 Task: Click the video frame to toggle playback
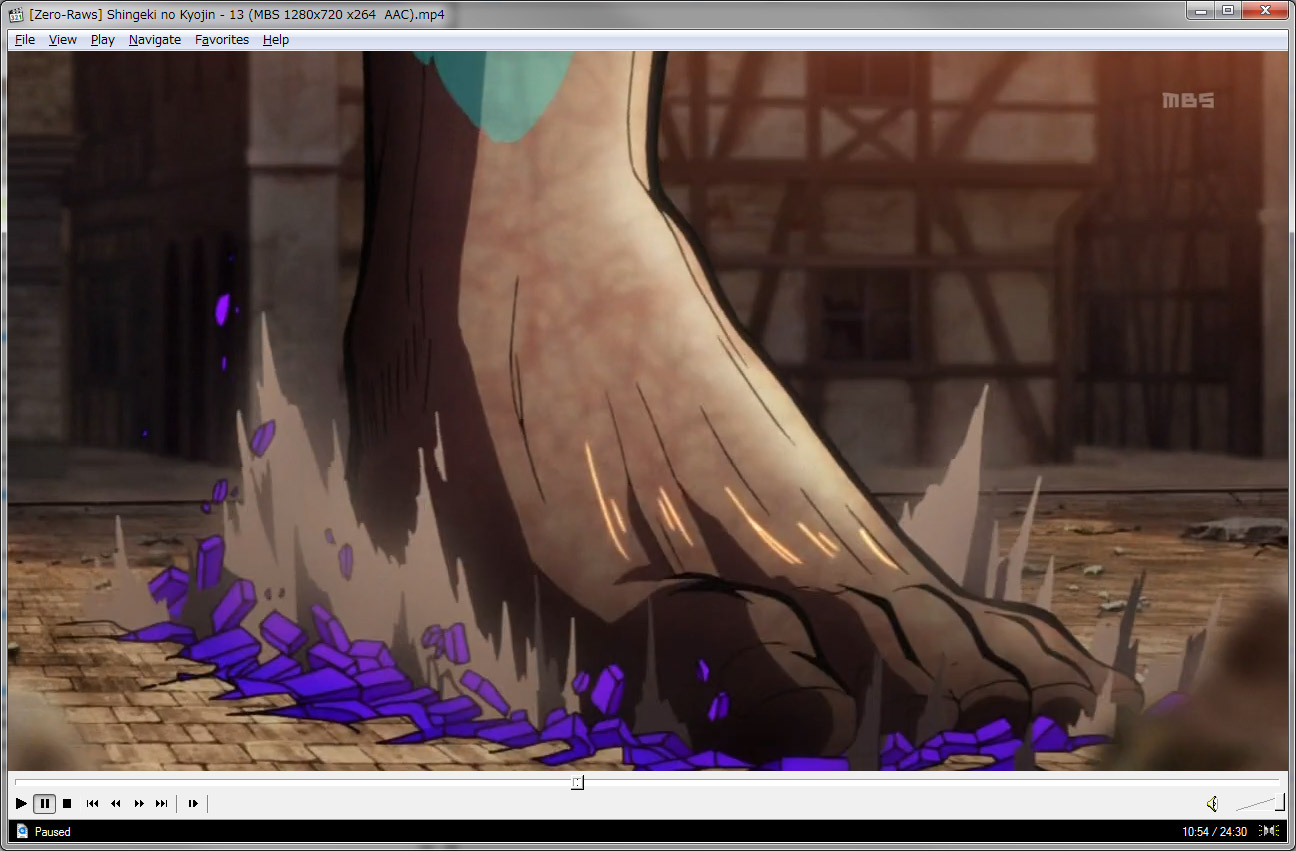tap(647, 410)
